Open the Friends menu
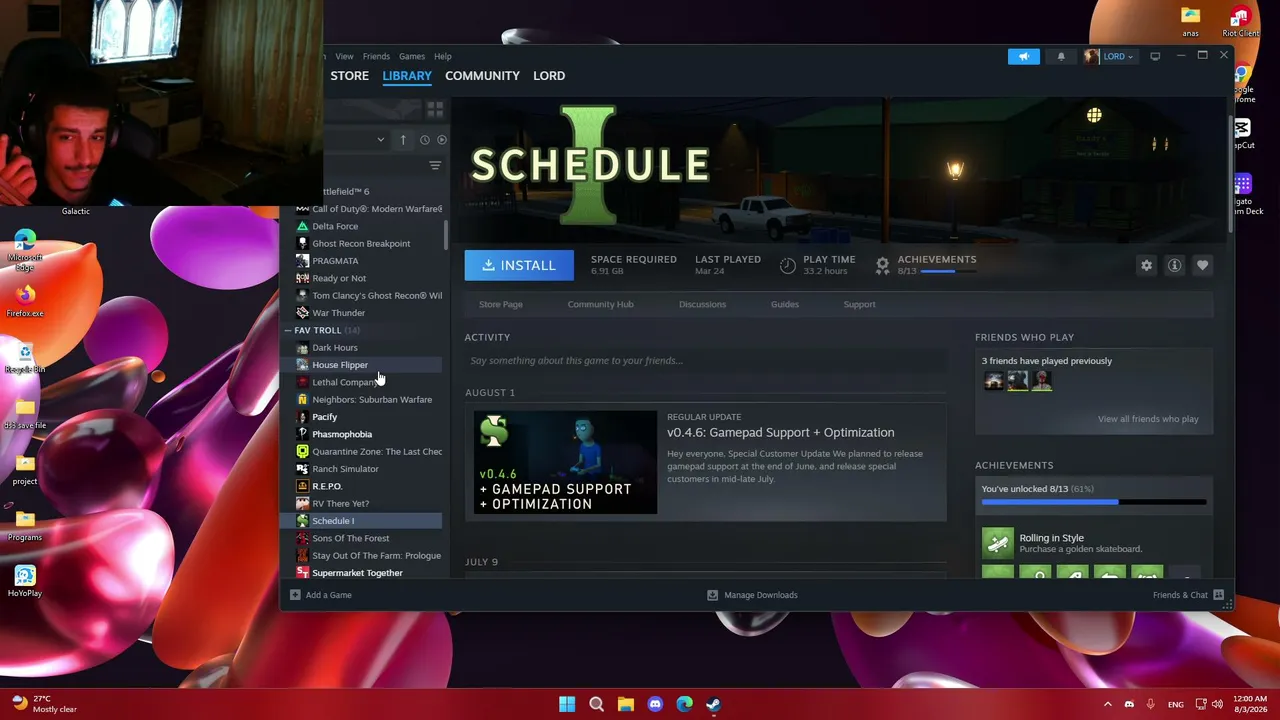The width and height of the screenshot is (1280, 720). 376,56
